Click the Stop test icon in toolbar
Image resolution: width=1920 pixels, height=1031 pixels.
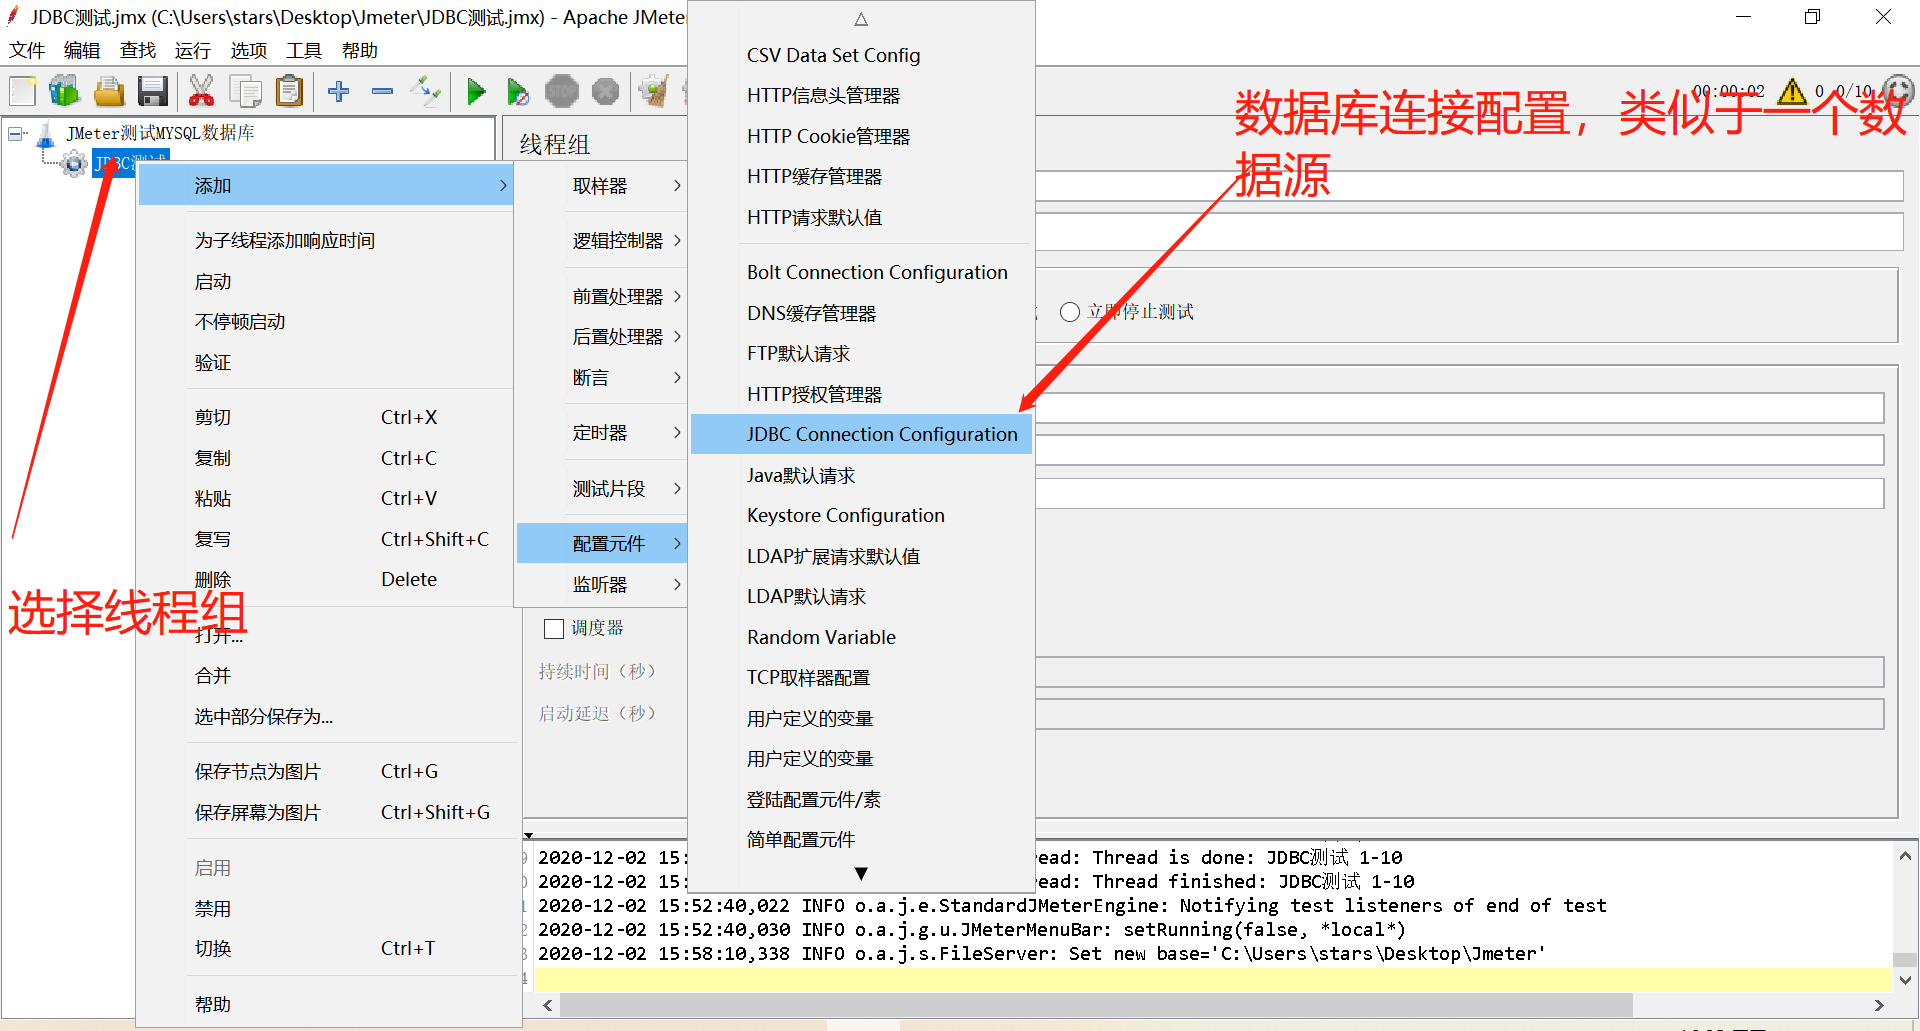[562, 91]
